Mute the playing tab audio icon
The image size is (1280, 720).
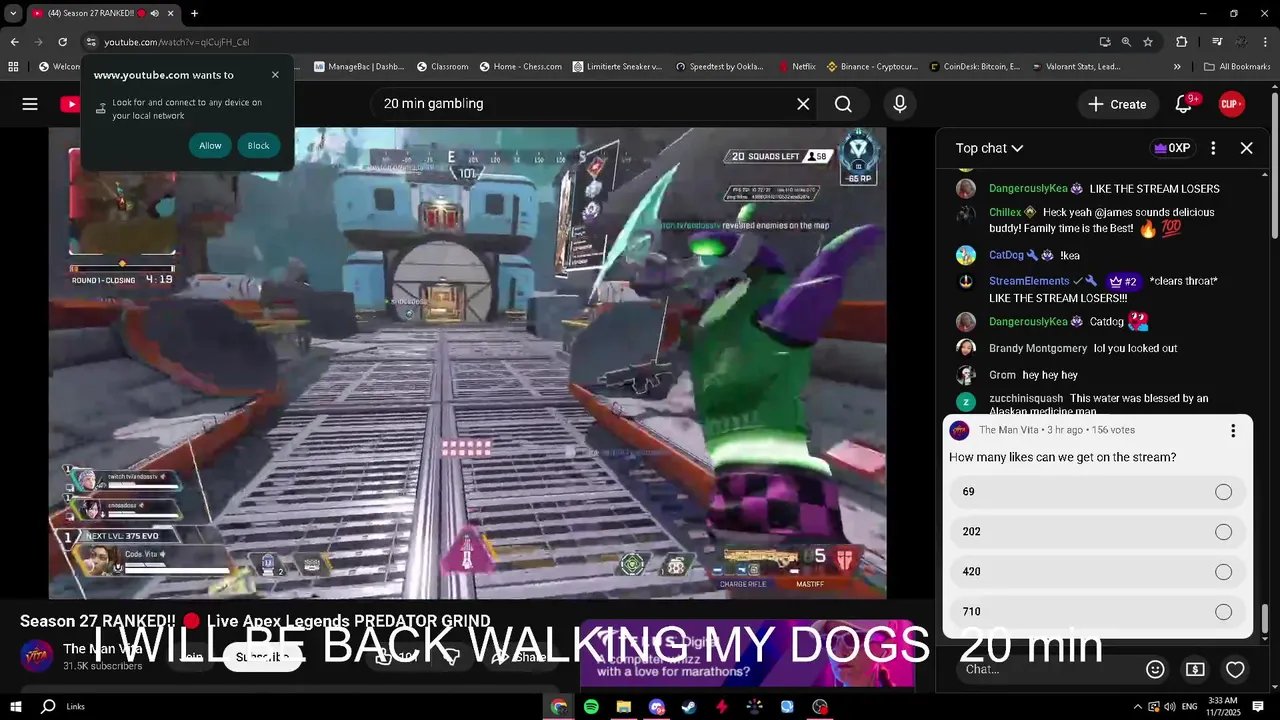pyautogui.click(x=154, y=13)
